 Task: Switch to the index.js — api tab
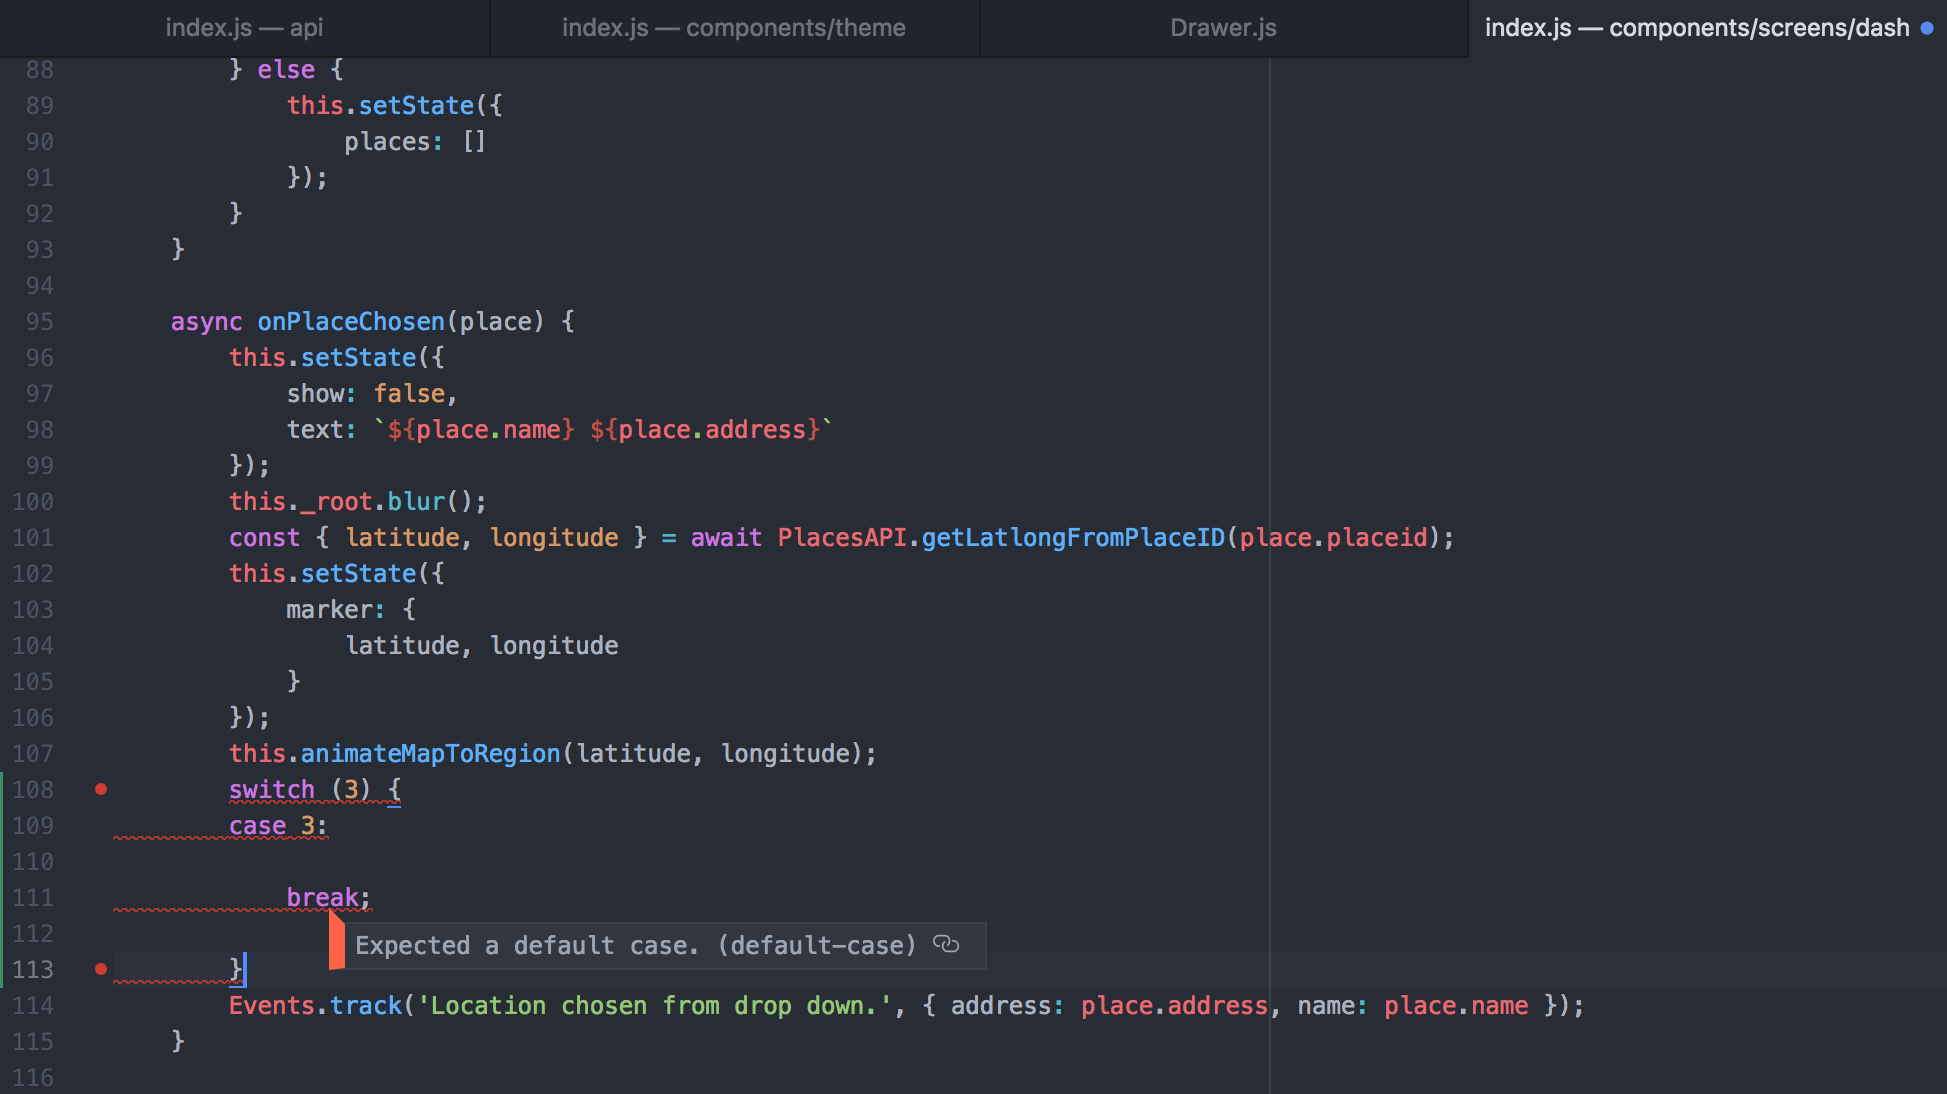(x=244, y=28)
